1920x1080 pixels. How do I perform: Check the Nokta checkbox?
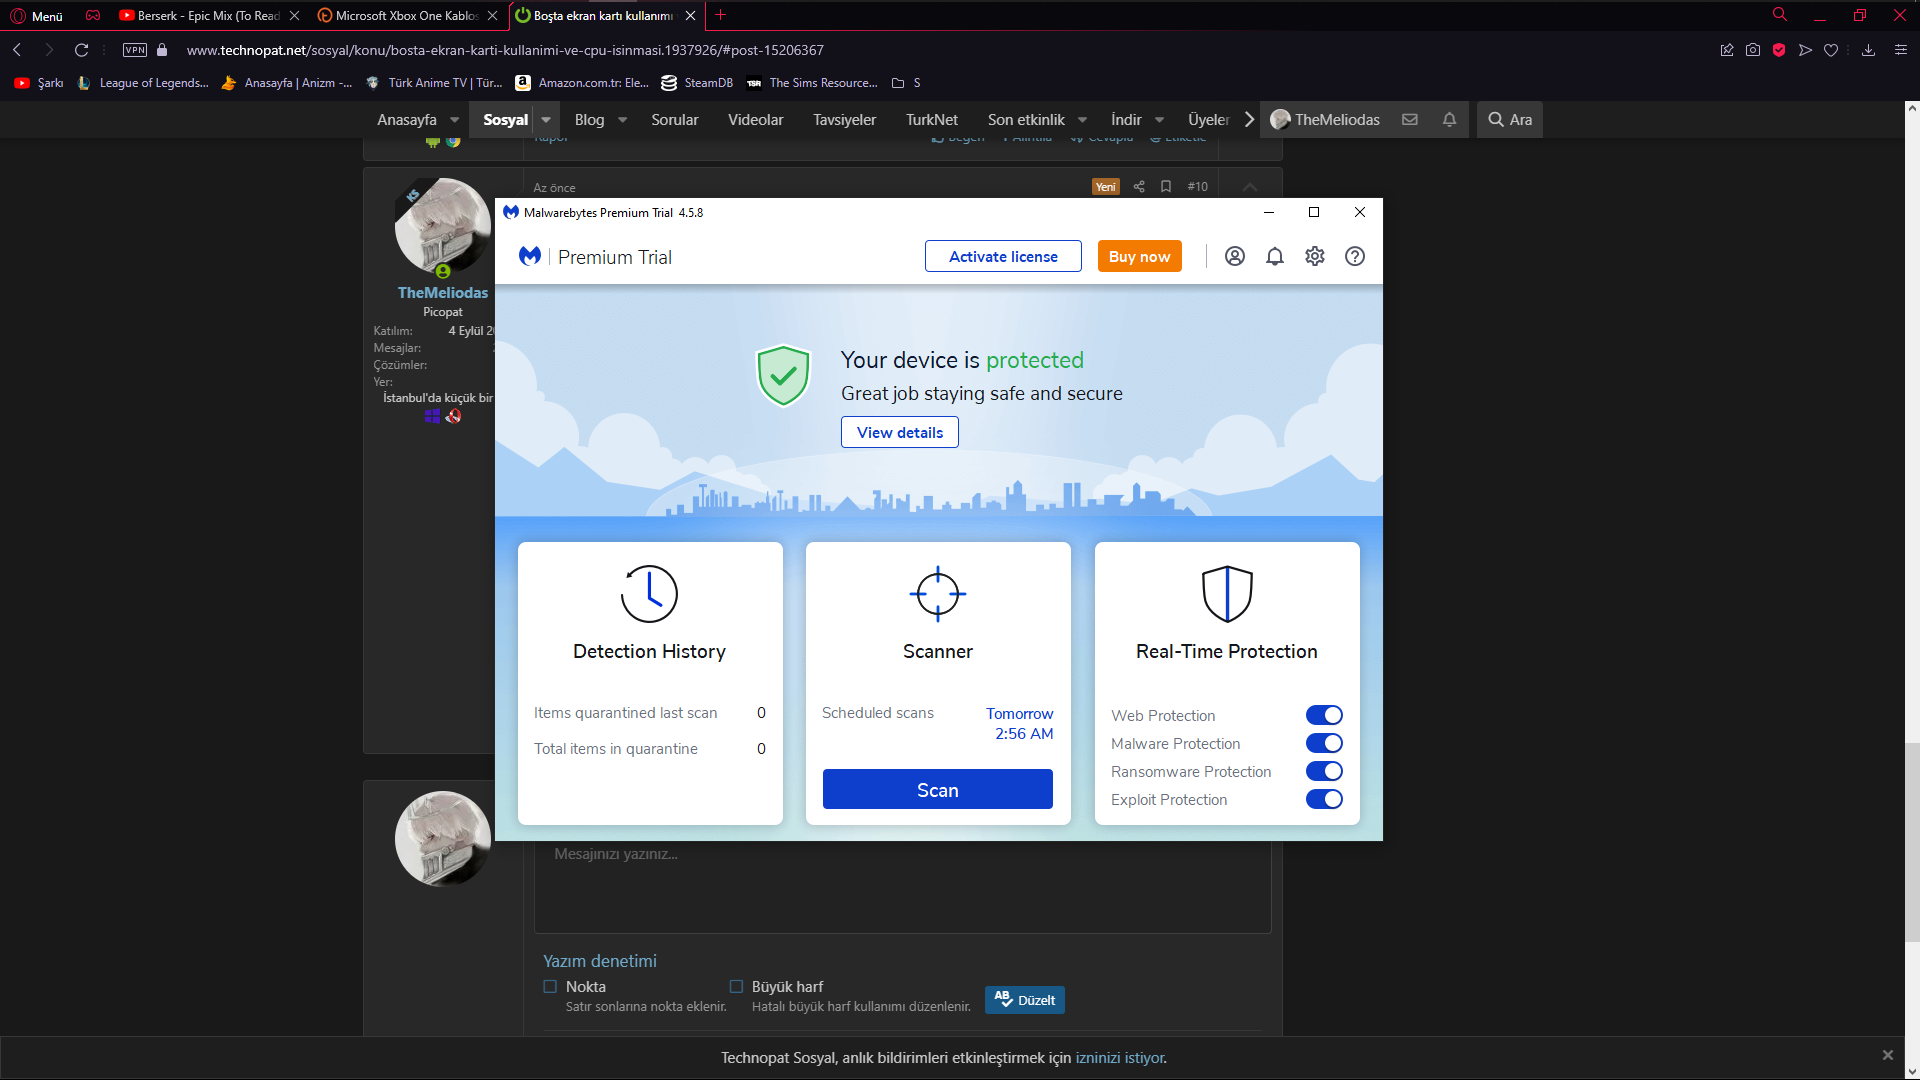coord(550,986)
